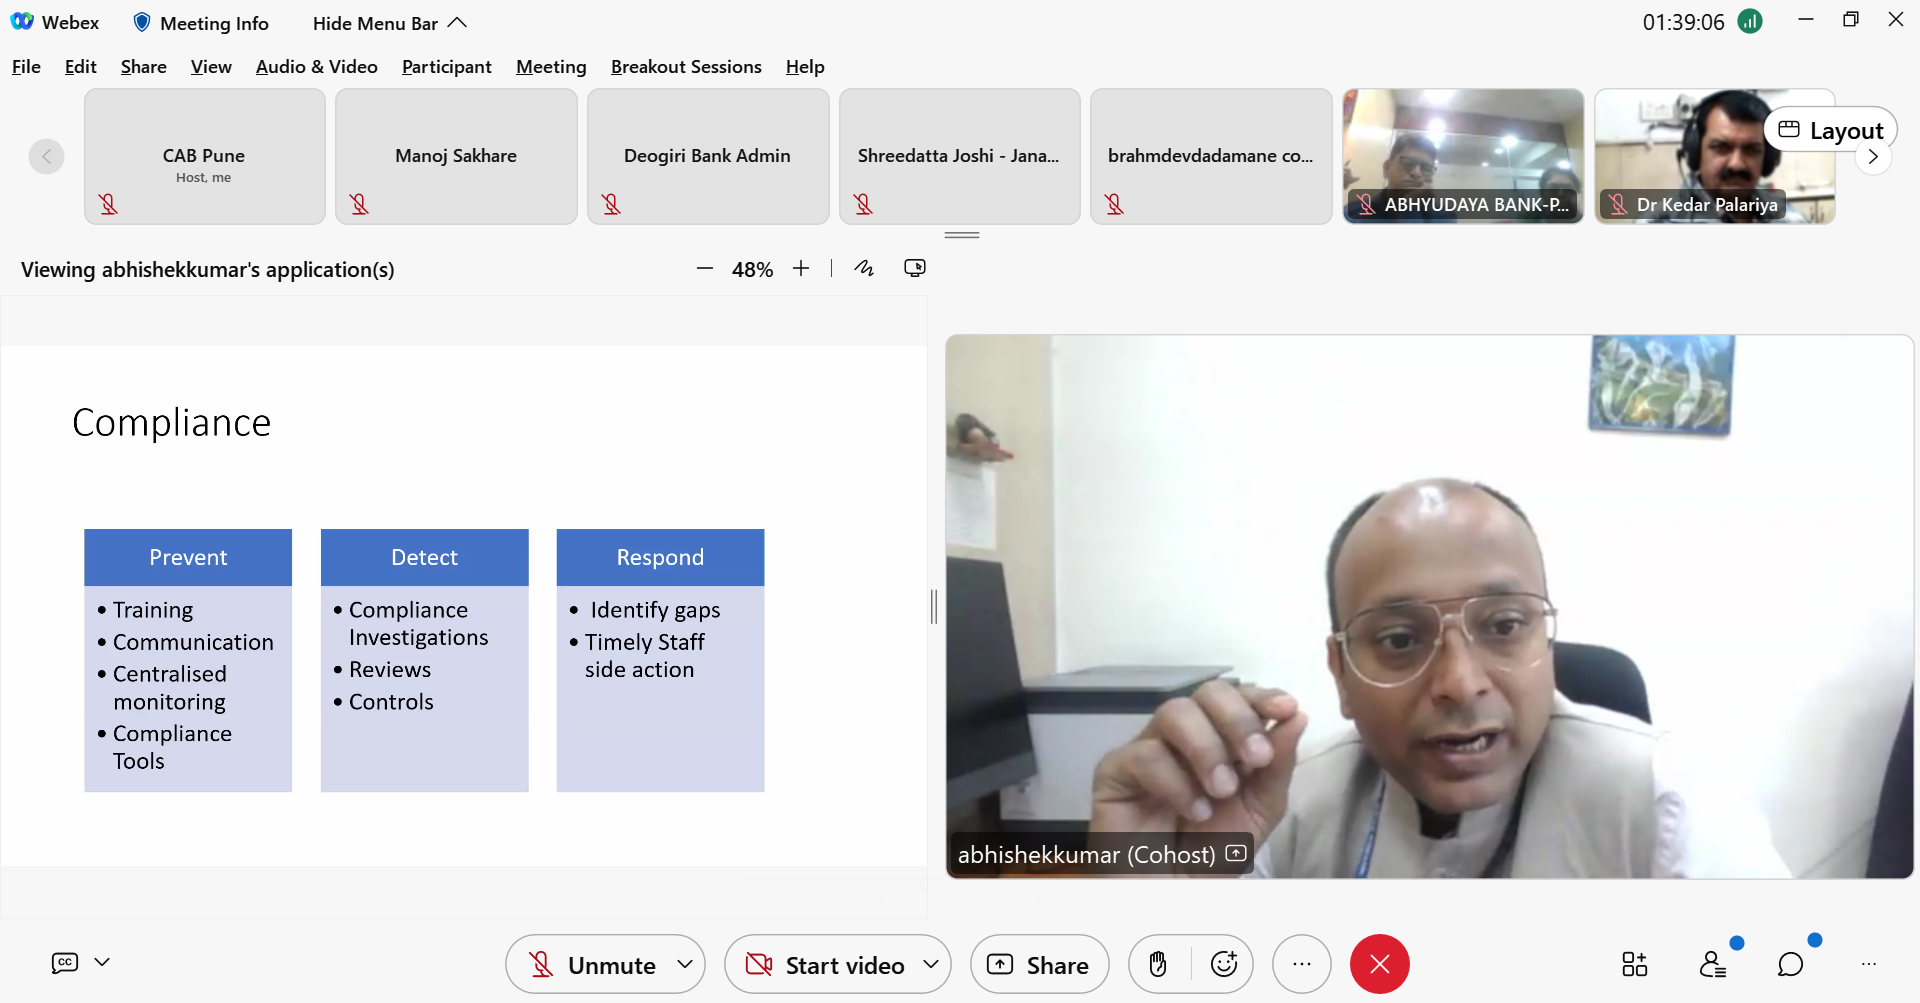Screen dimensions: 1920x1003
Task: Click the red leave meeting button
Action: [1379, 964]
